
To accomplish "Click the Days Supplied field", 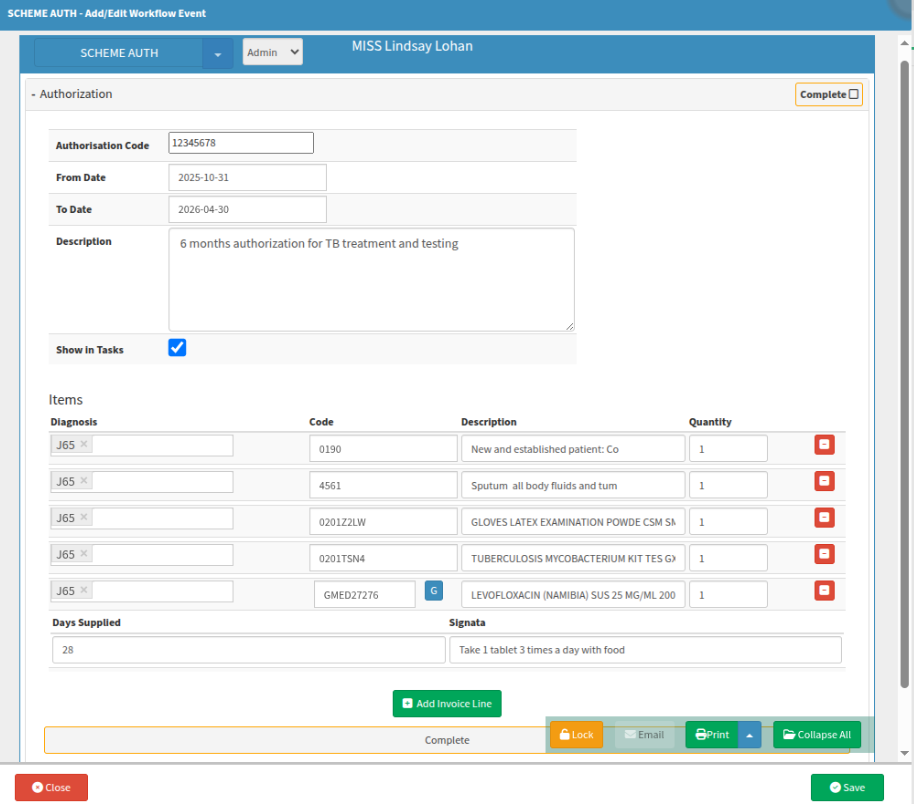I will (249, 649).
